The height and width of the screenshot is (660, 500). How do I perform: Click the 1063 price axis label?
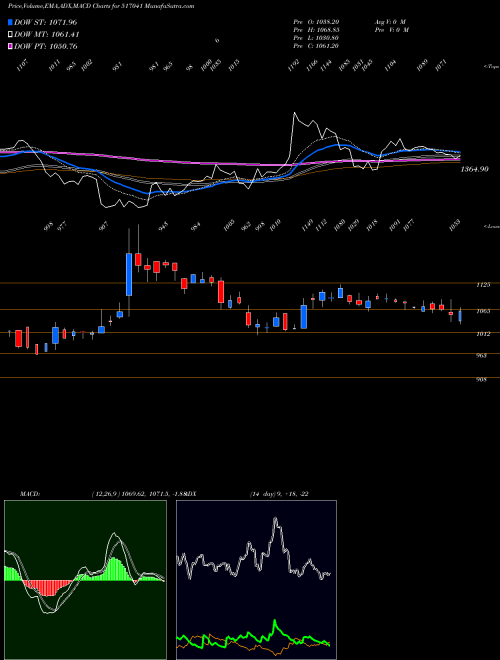point(483,311)
